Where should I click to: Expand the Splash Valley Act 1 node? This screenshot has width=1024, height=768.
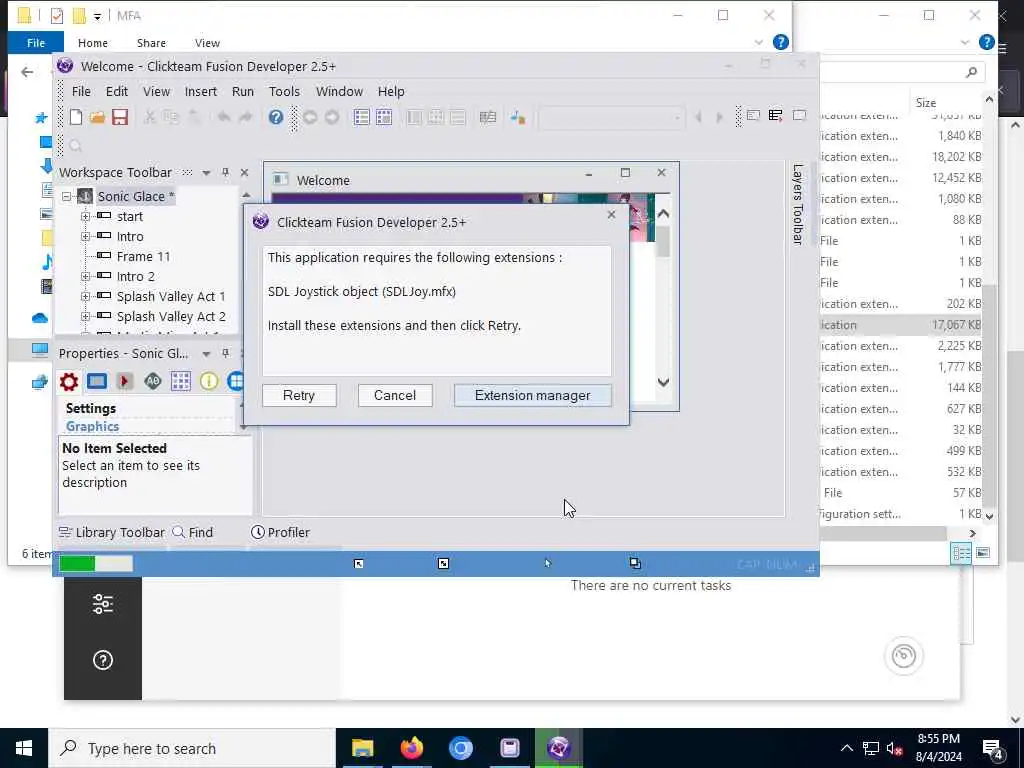(x=85, y=296)
